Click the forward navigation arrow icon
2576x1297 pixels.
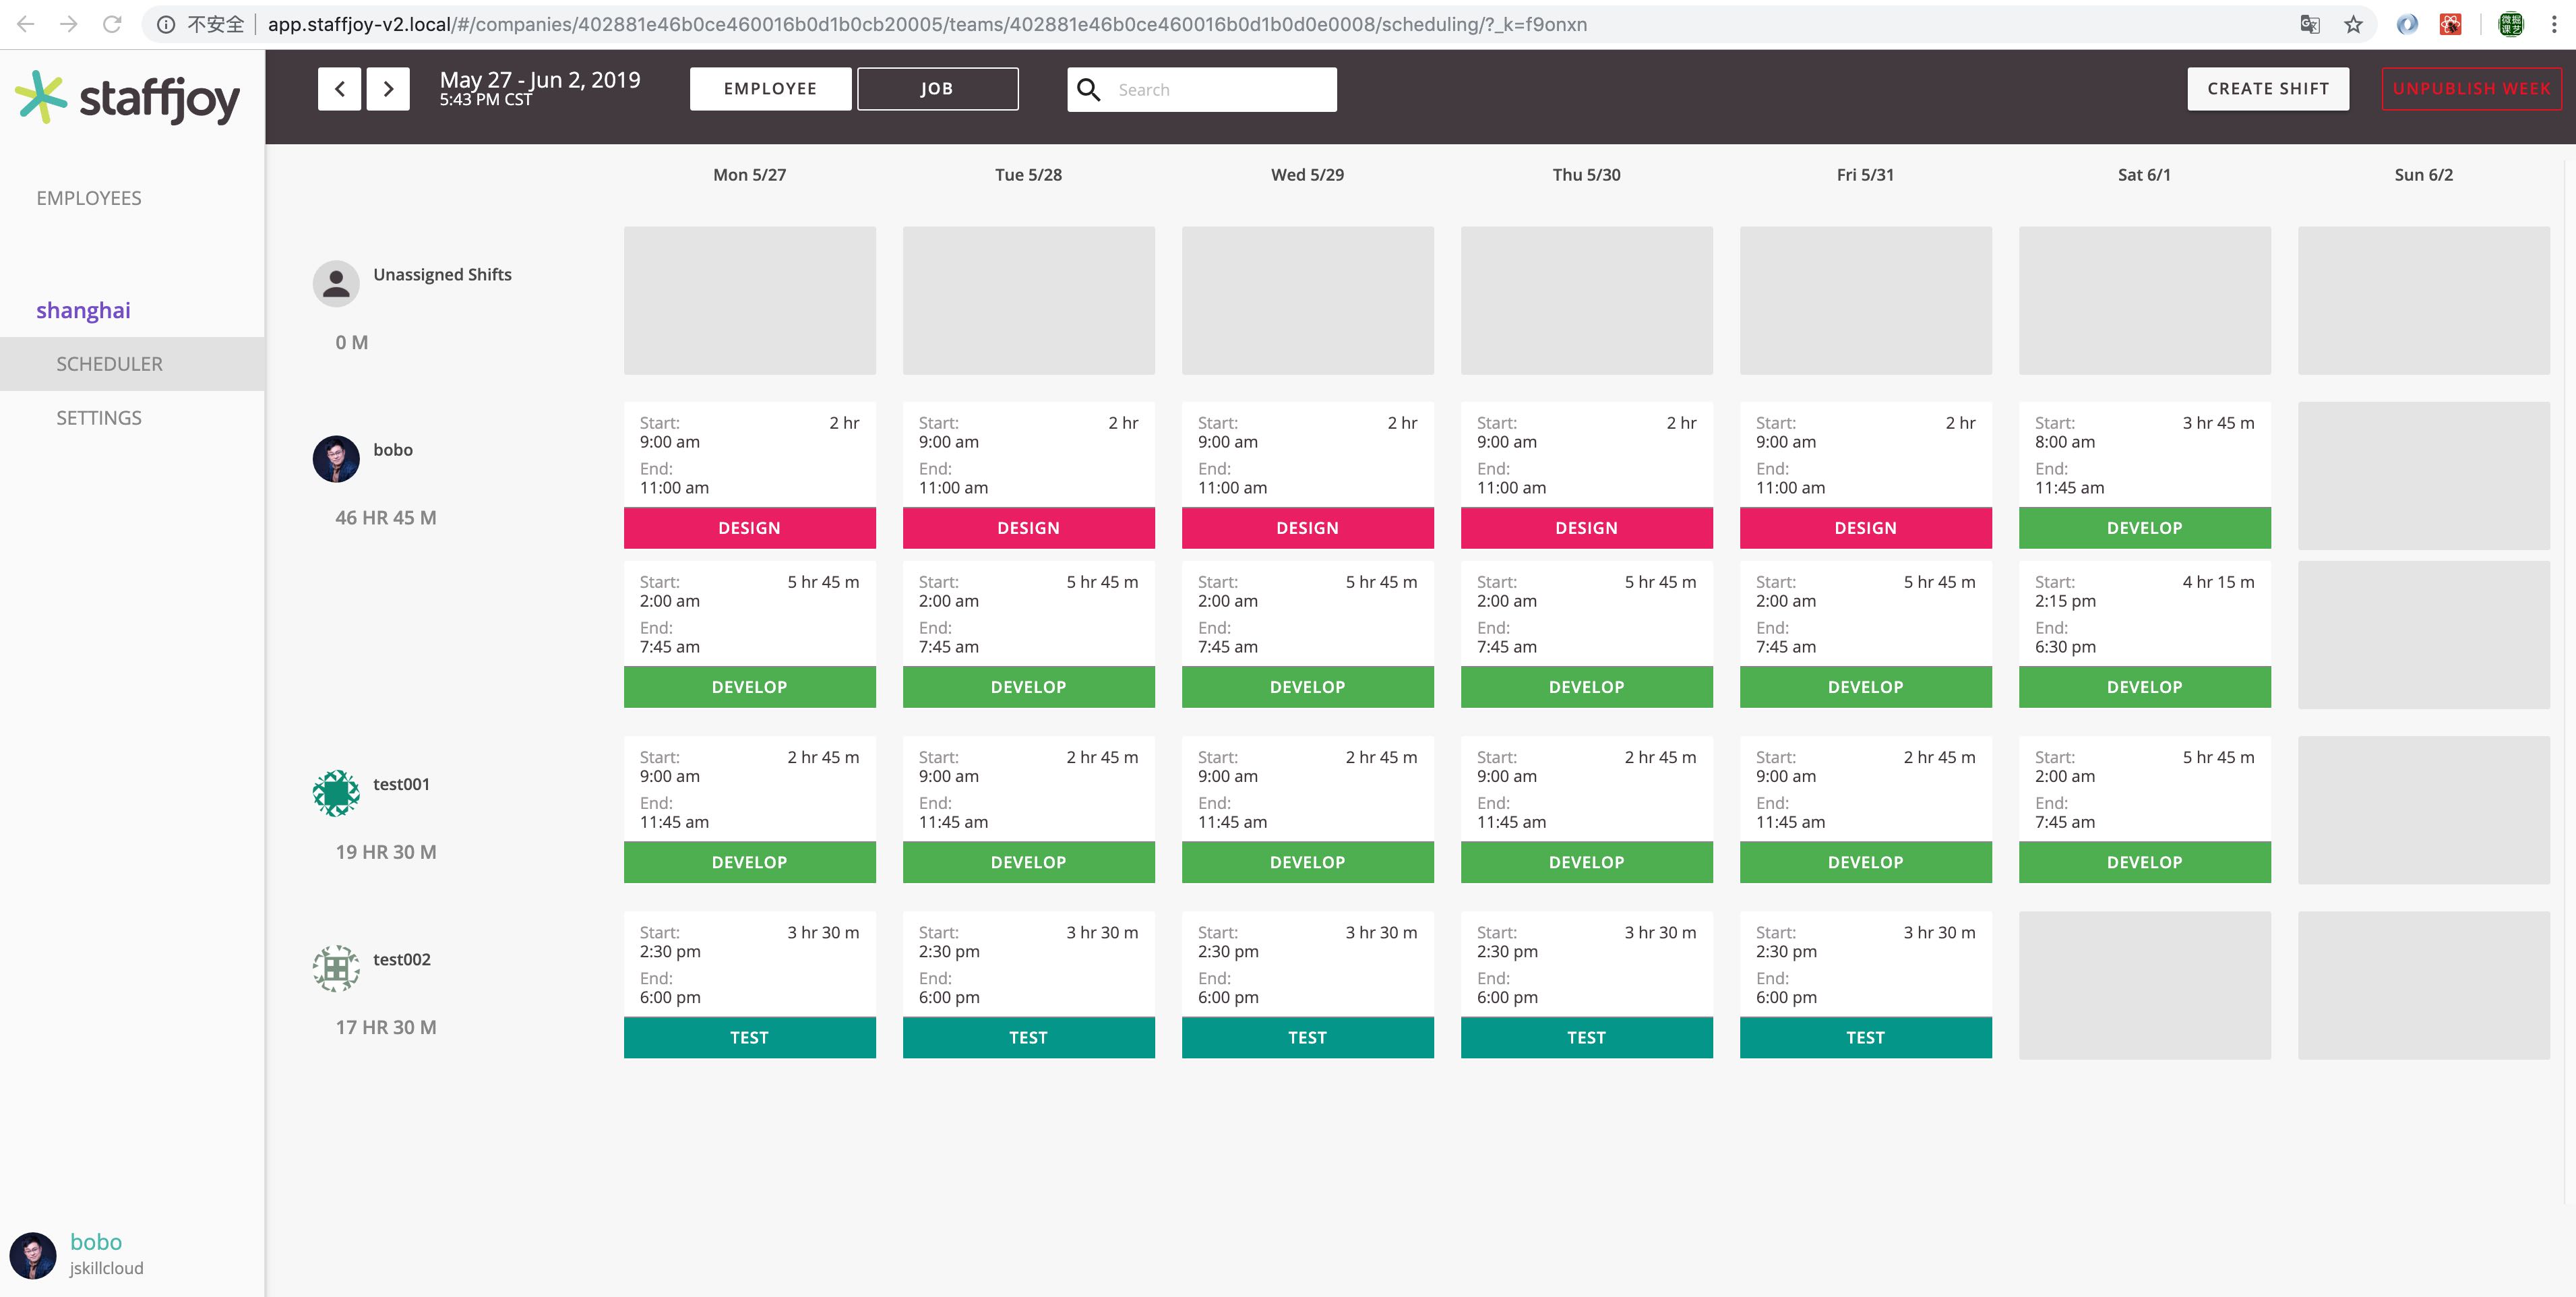[390, 88]
